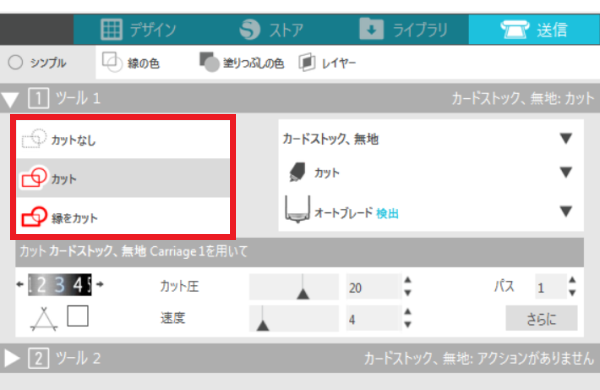Screen dimensions: 600x390
Task: Open 塗りつぶしの色 (Fill Color) panel
Action: [242, 63]
